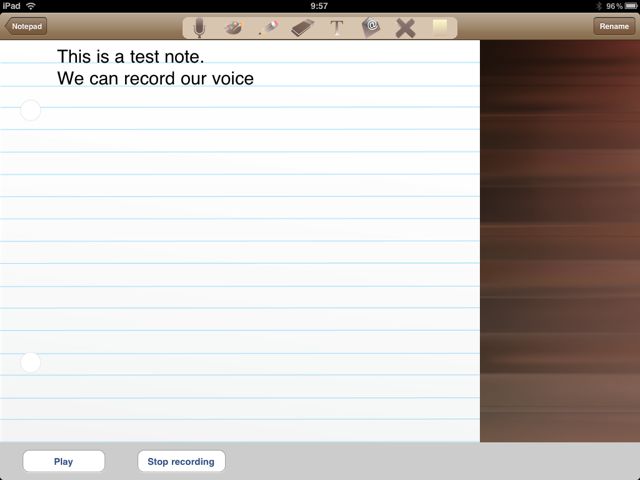Tap the 9:57 clock in status bar

[x=319, y=6]
